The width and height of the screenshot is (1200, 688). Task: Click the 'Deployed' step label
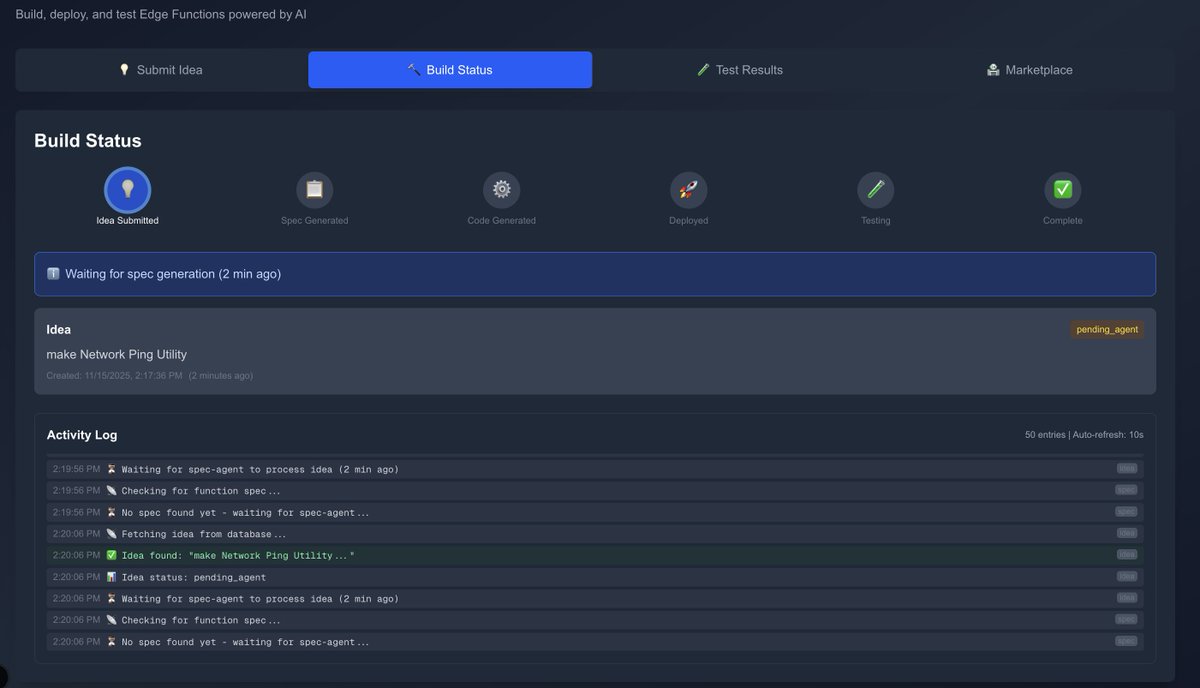[689, 220]
